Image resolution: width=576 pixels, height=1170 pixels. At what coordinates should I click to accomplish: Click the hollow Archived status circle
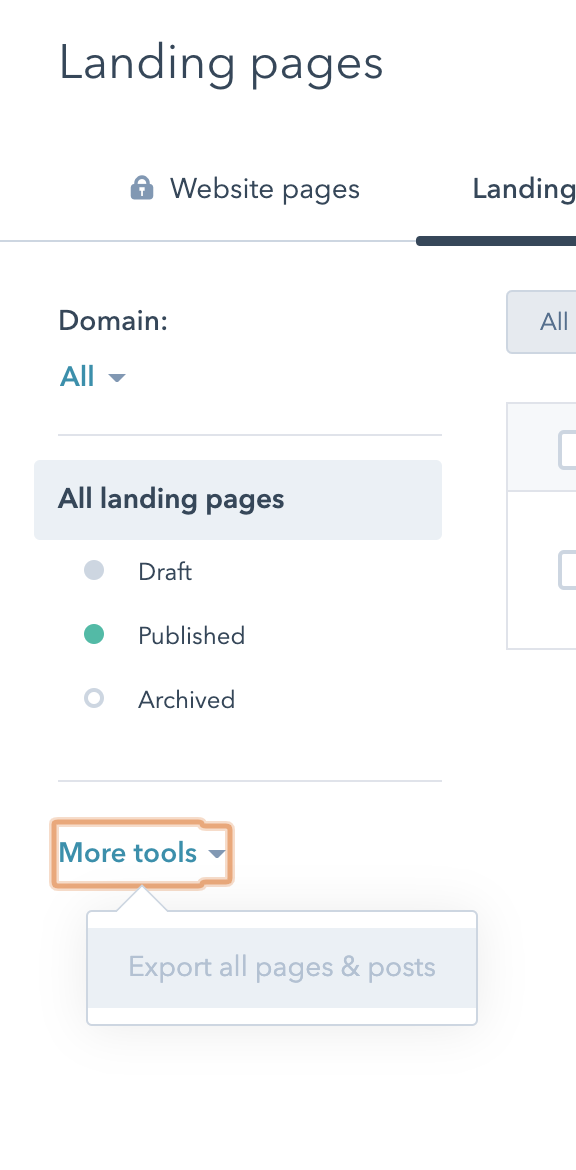coord(94,699)
